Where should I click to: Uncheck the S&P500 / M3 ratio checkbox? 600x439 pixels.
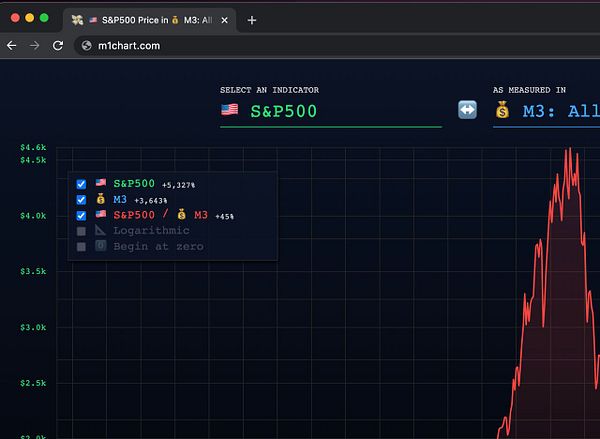point(81,215)
